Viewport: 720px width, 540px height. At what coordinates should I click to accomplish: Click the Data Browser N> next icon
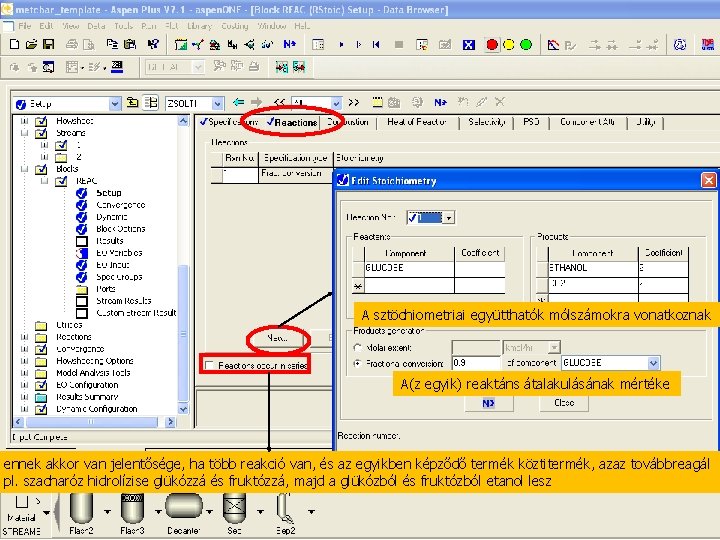tap(440, 102)
